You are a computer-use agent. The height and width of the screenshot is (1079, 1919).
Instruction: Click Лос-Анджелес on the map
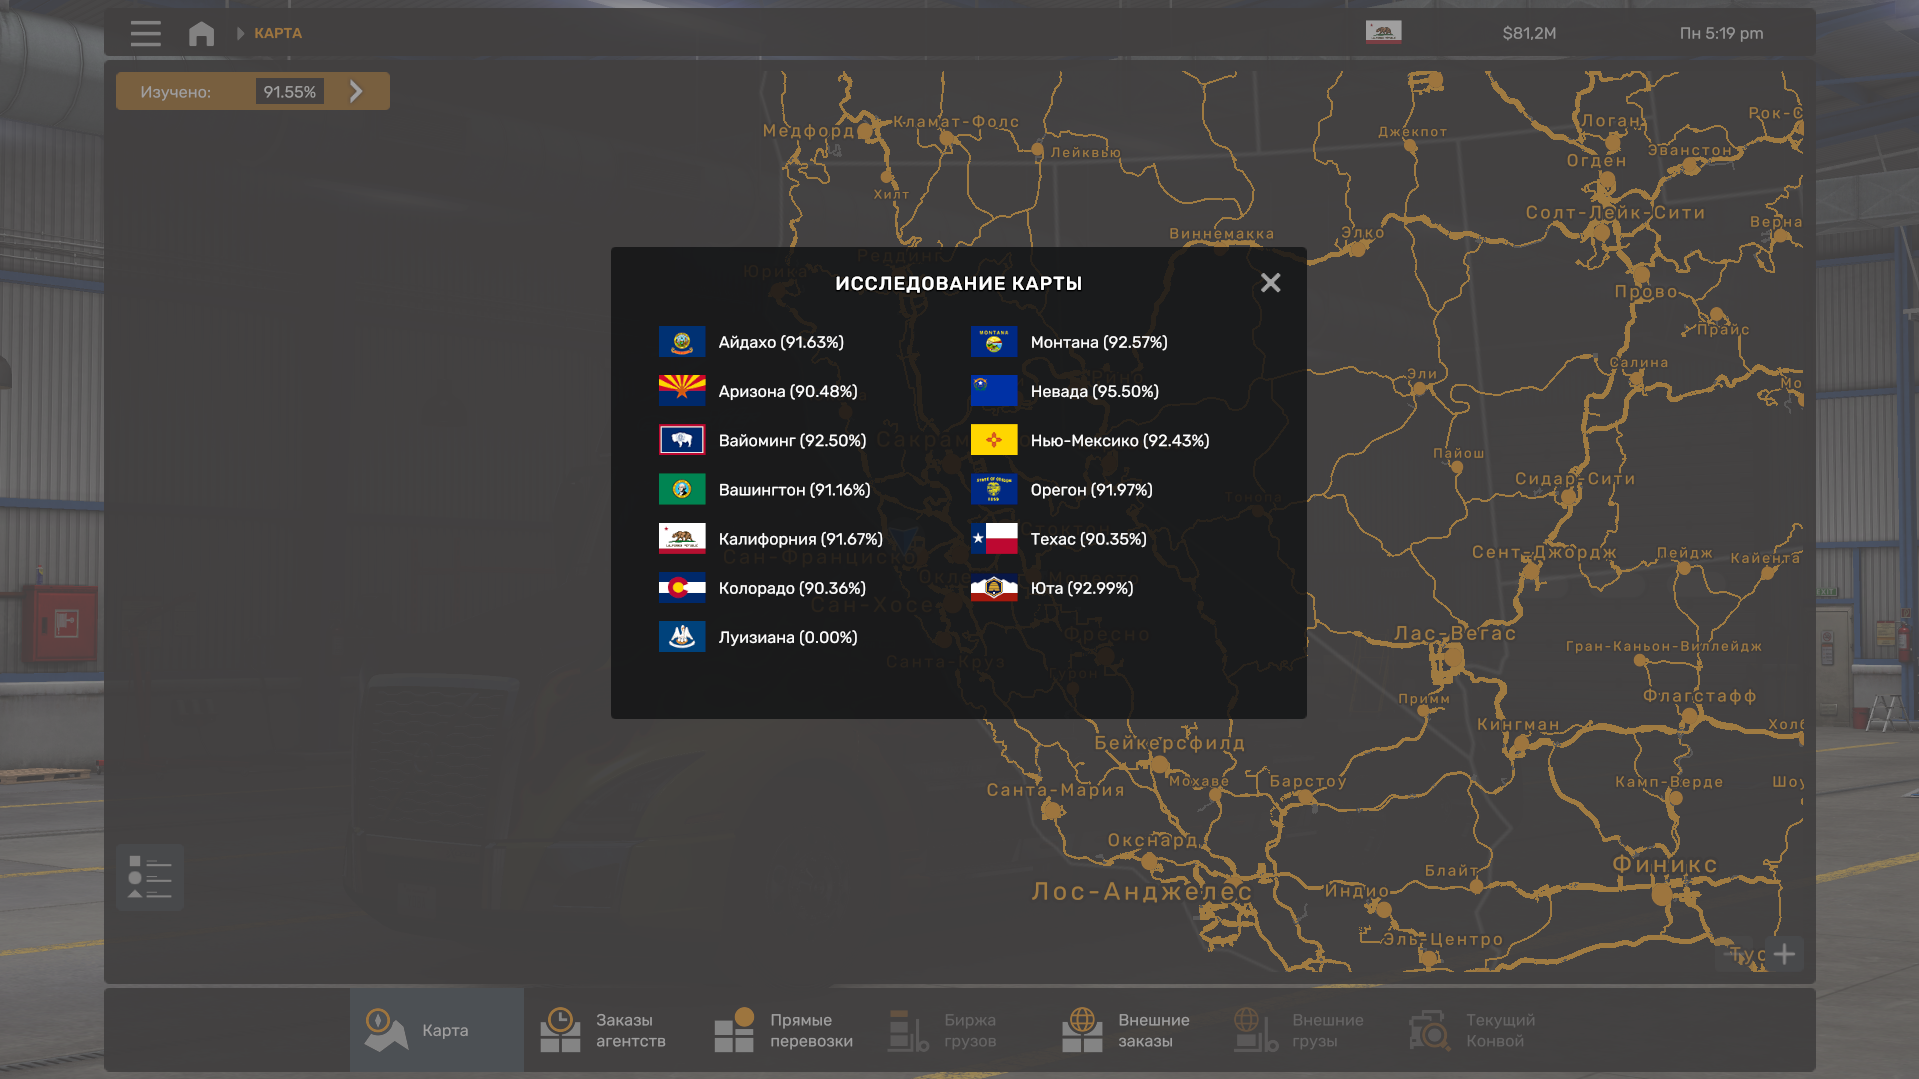[x=1142, y=891]
